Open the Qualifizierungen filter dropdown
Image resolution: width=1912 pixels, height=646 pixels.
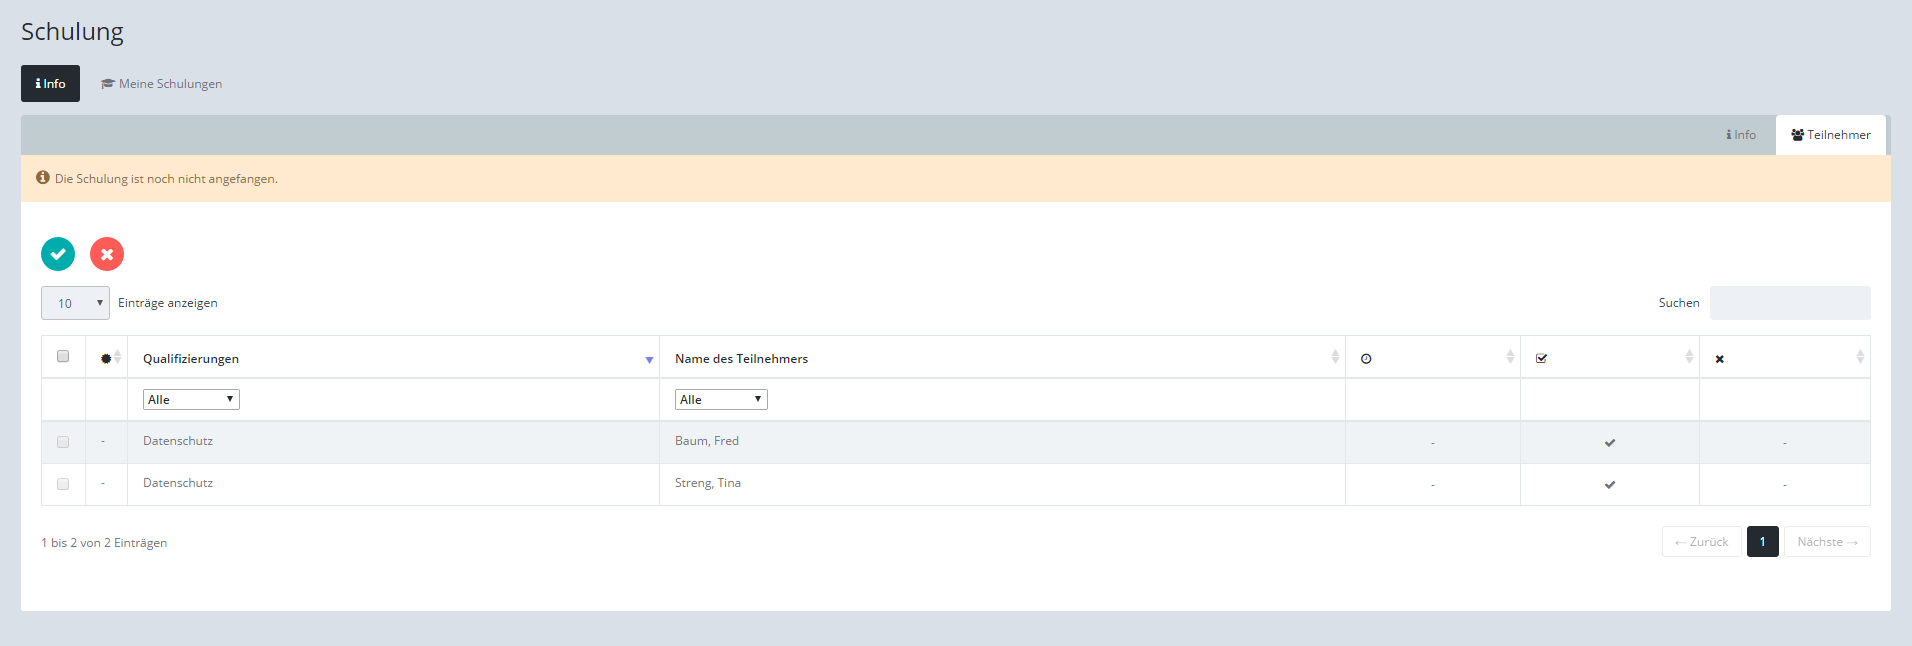point(191,400)
